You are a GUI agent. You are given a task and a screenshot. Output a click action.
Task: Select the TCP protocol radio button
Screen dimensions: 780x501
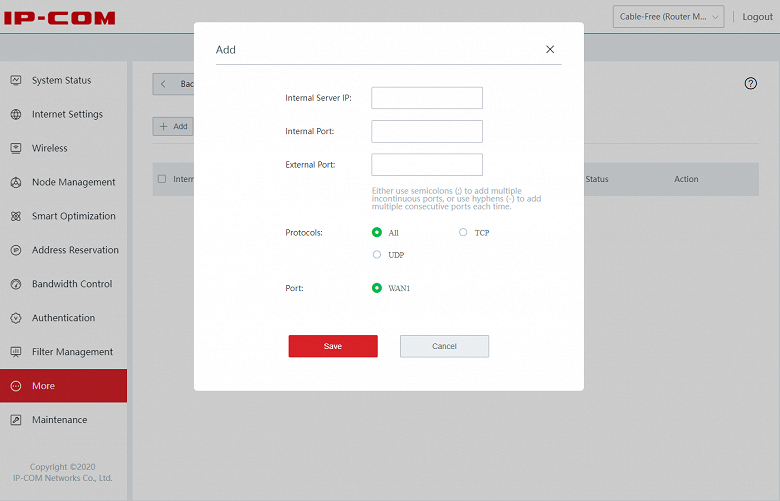pos(463,232)
